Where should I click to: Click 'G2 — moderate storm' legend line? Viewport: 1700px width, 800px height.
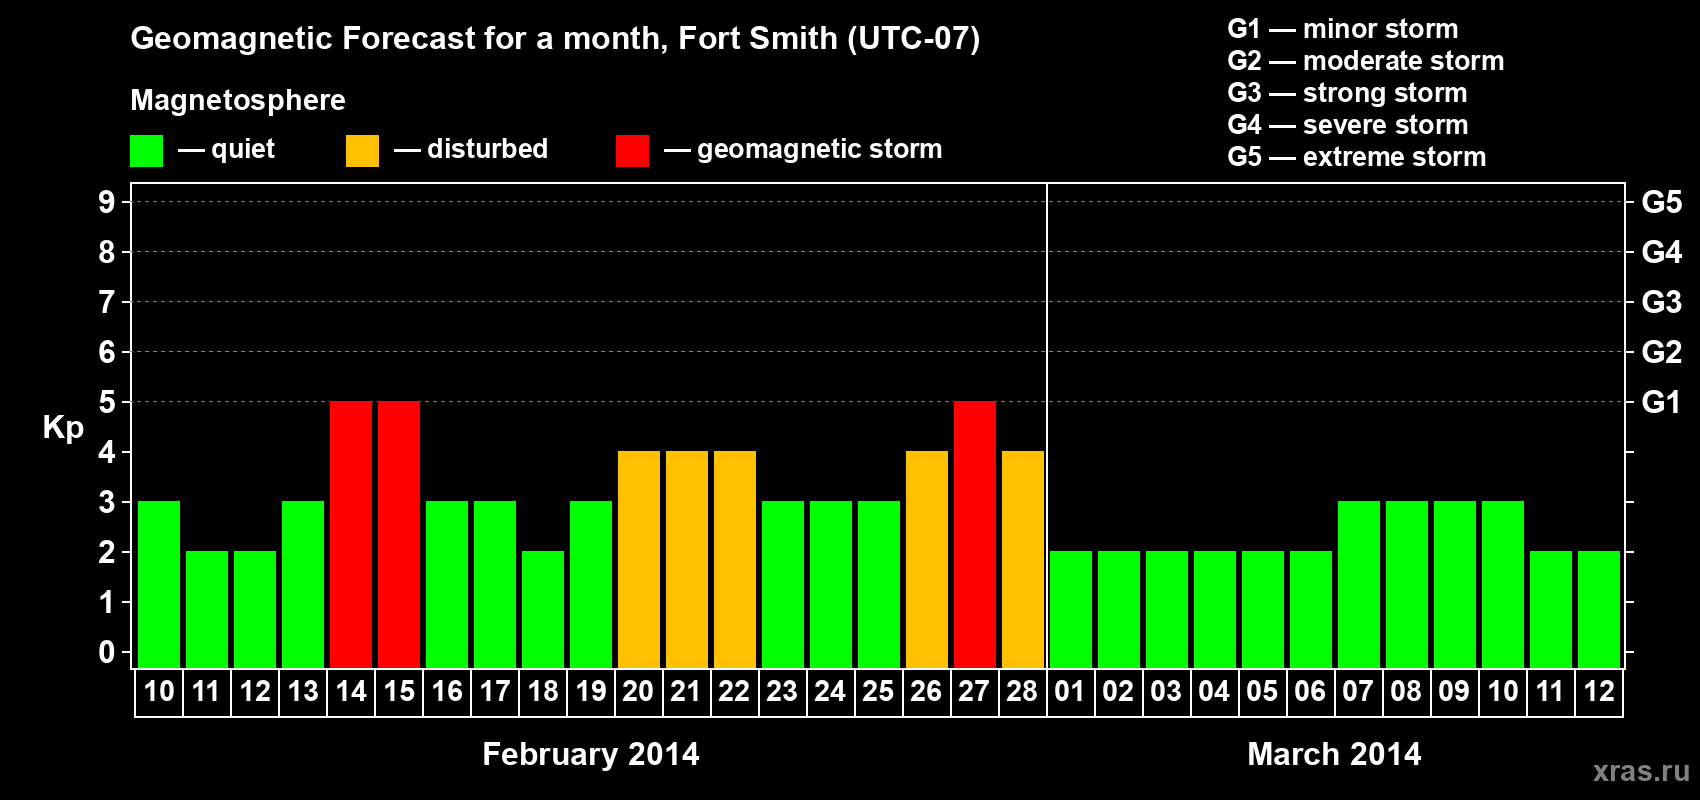point(1365,61)
